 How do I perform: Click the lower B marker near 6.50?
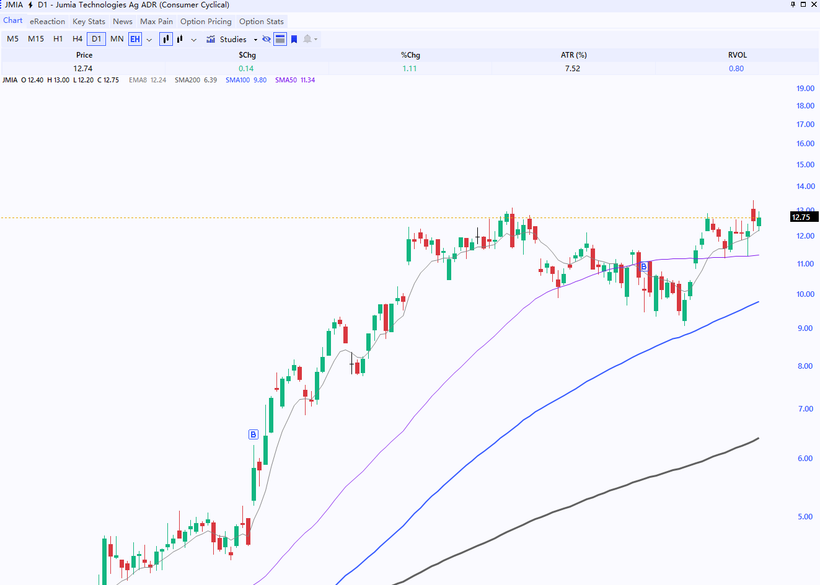253,434
